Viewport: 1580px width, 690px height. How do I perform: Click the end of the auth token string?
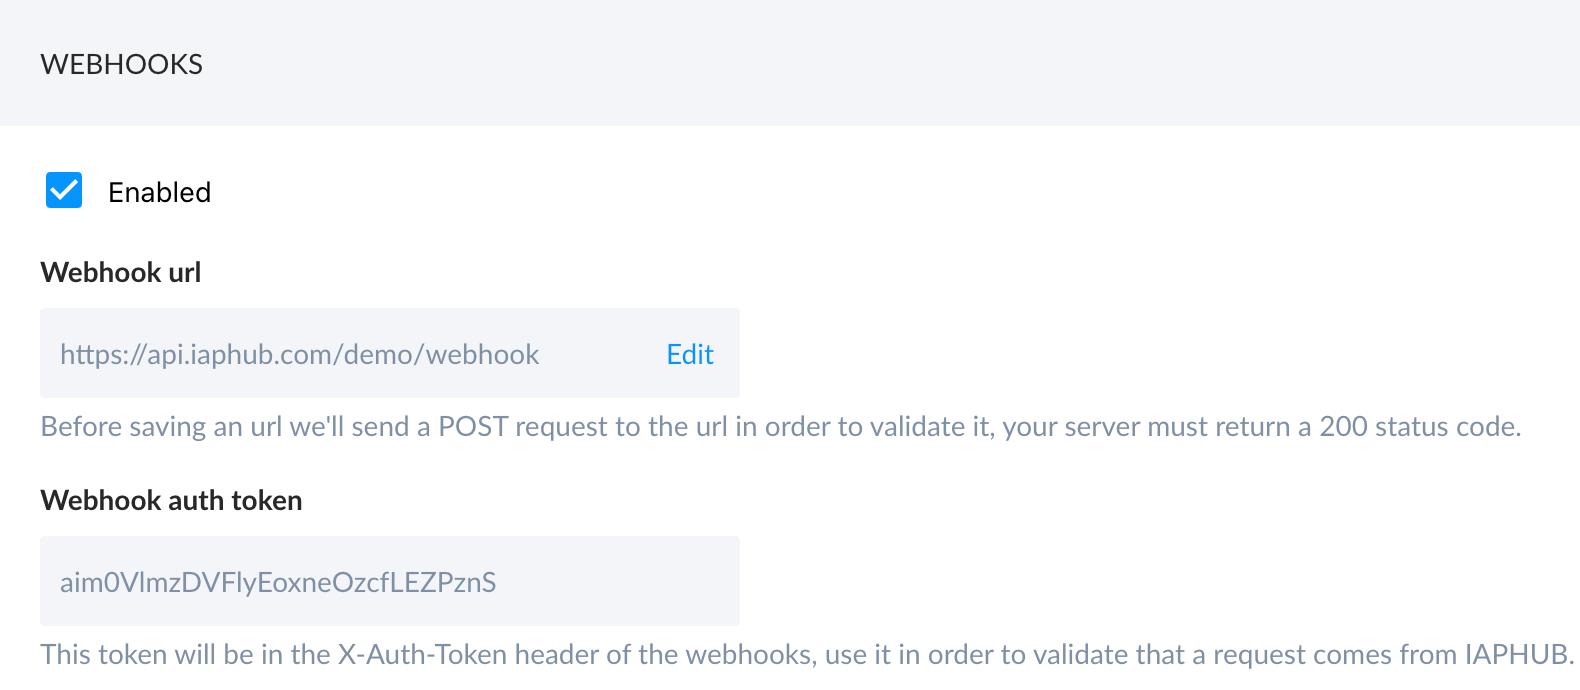494,582
